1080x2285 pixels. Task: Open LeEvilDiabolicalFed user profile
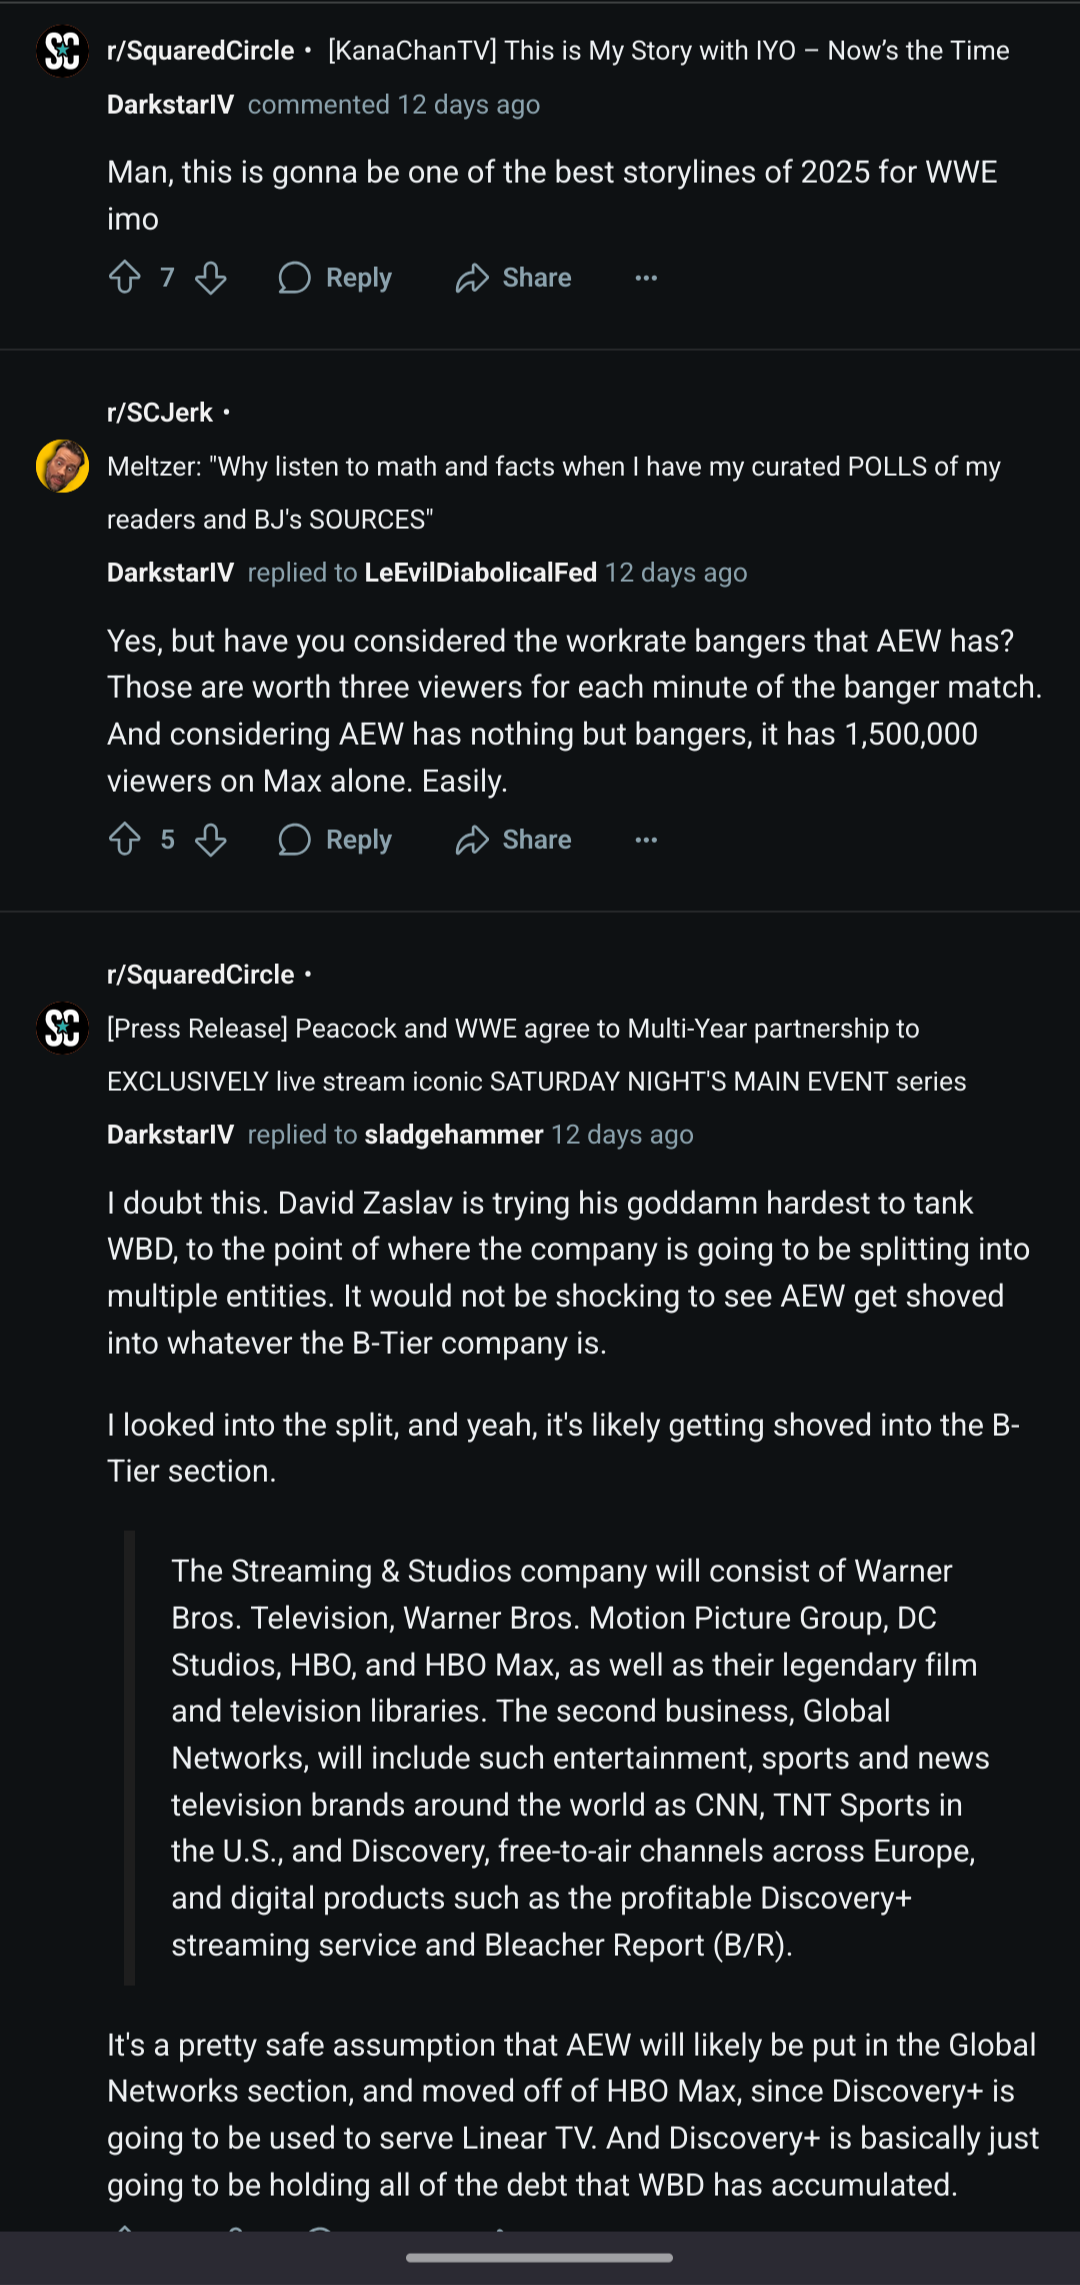click(480, 572)
